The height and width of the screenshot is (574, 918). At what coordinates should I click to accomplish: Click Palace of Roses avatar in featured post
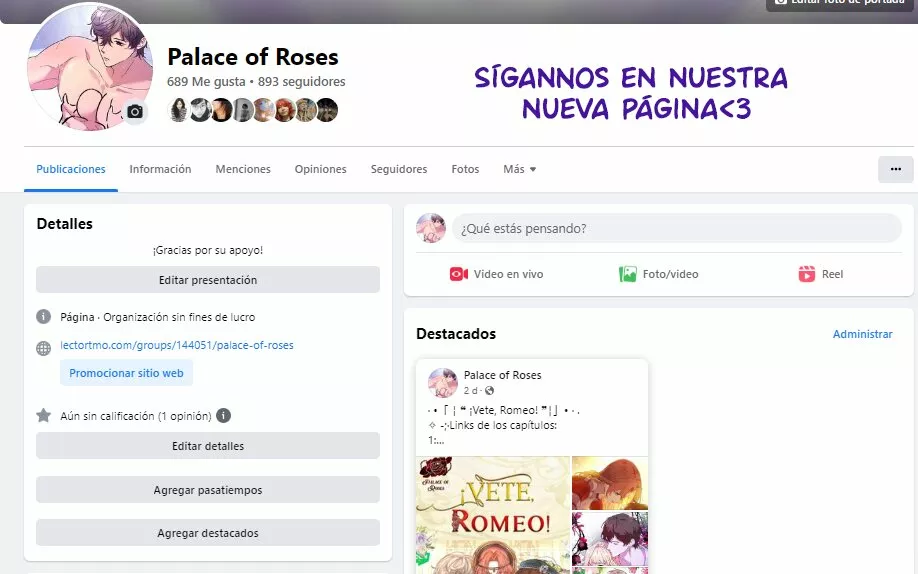pos(443,383)
